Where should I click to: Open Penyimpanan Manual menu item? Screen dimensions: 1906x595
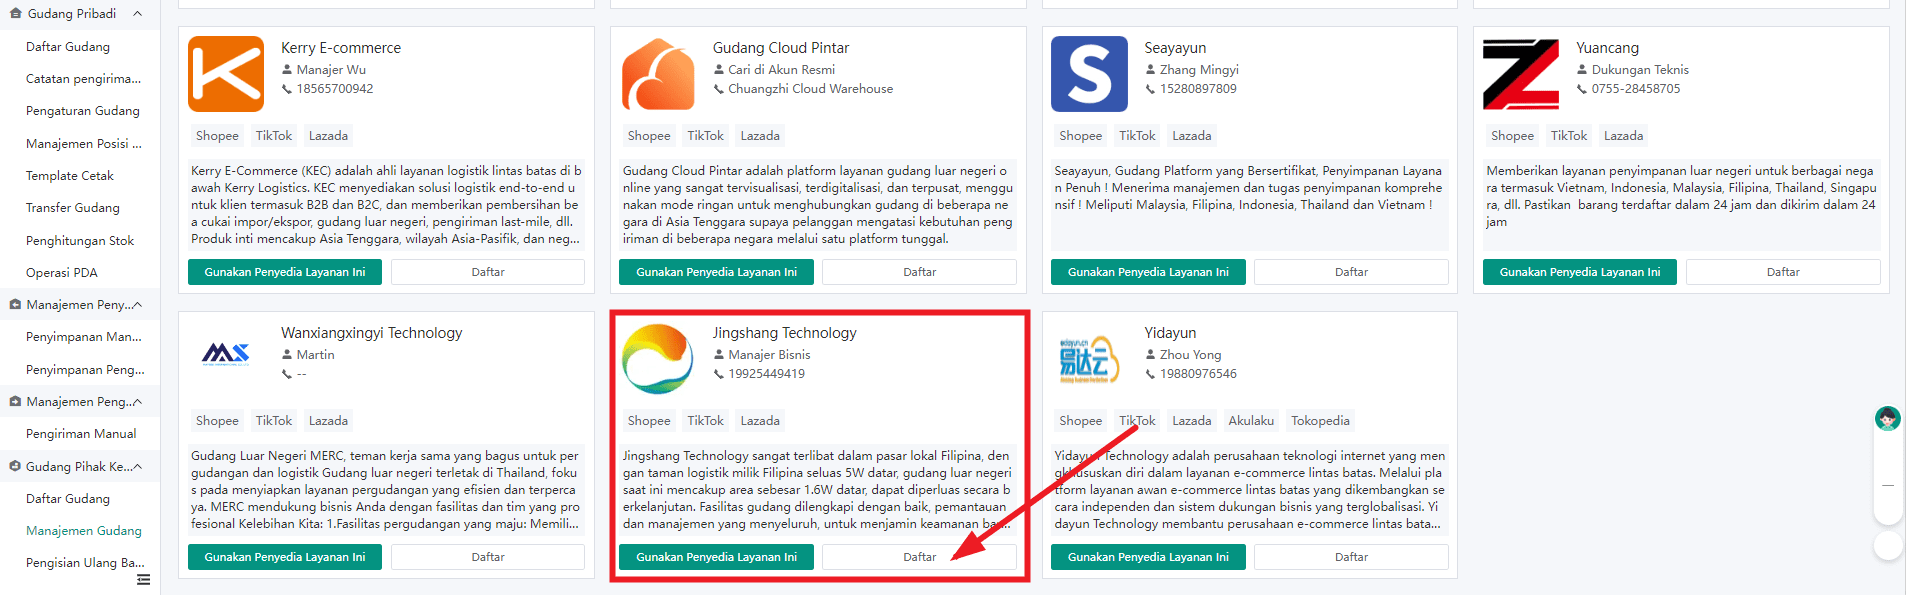click(x=84, y=337)
